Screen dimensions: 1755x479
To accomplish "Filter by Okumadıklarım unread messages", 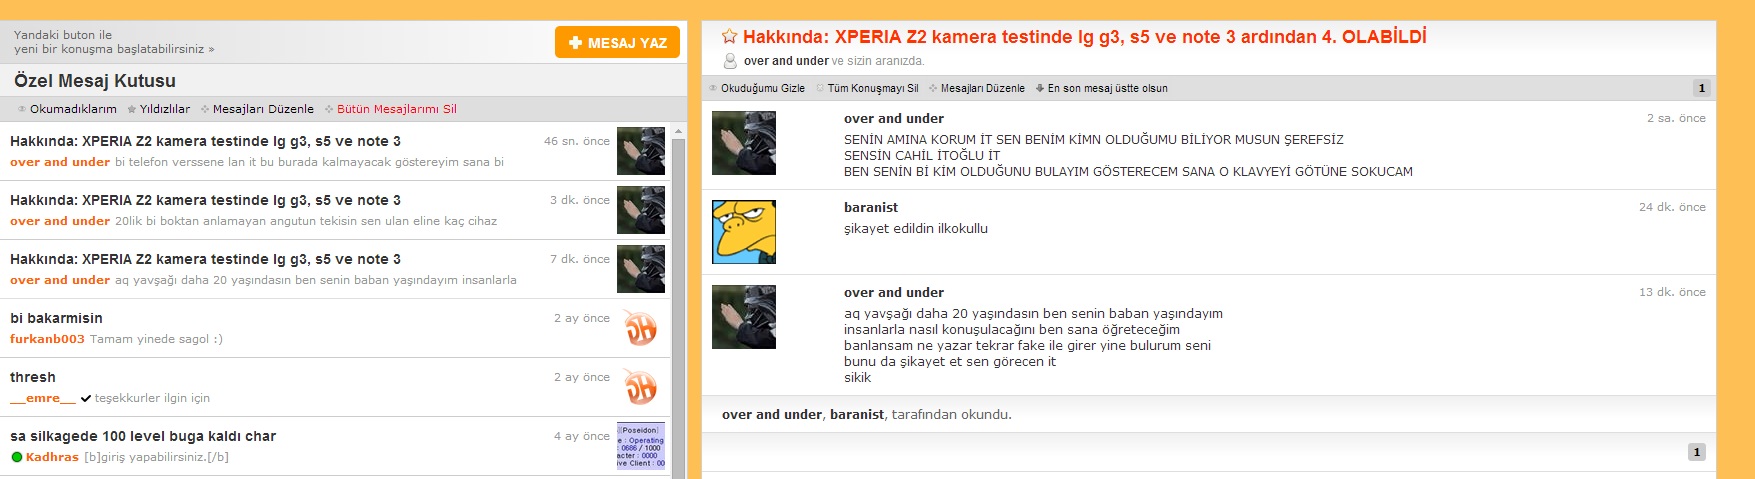I will click(x=67, y=109).
